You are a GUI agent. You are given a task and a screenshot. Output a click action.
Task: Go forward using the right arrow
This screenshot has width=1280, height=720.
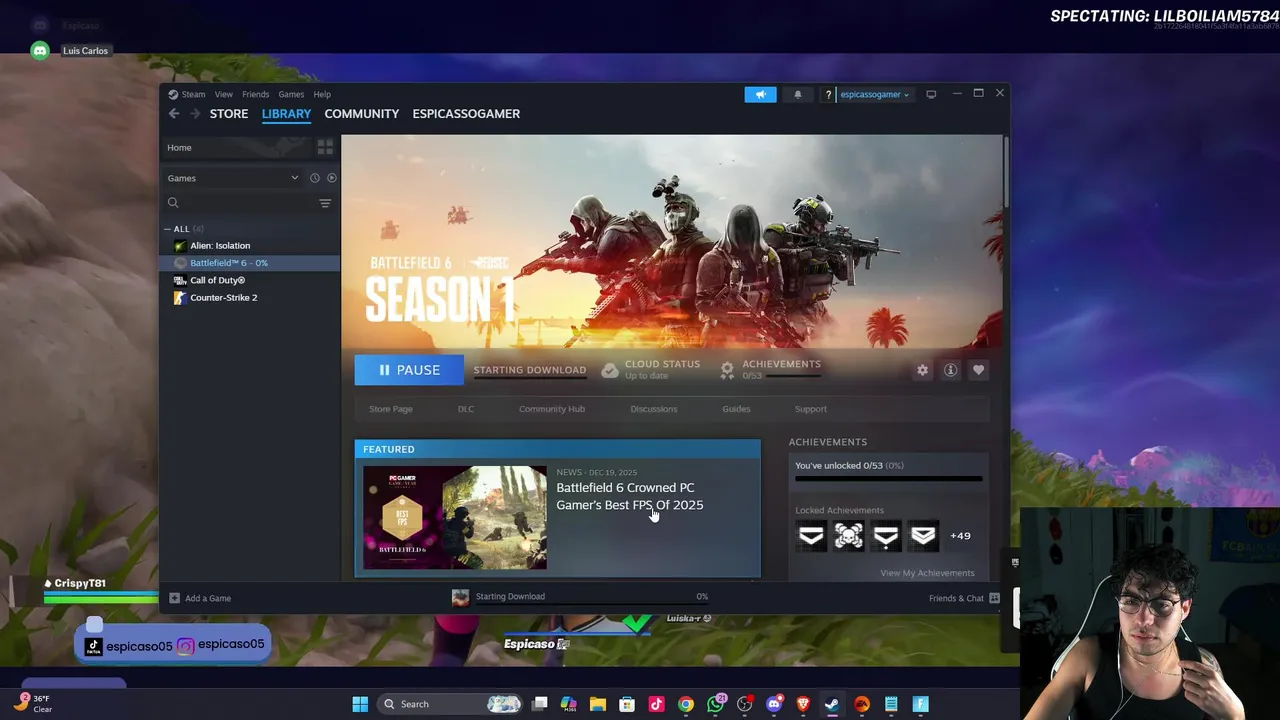click(194, 114)
